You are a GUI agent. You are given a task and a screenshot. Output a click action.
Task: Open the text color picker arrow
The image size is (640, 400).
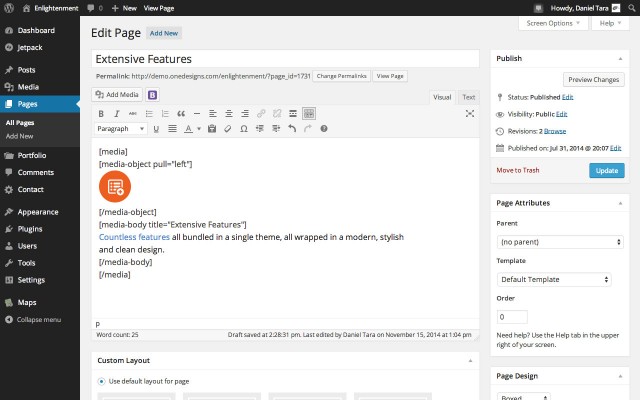pos(200,128)
